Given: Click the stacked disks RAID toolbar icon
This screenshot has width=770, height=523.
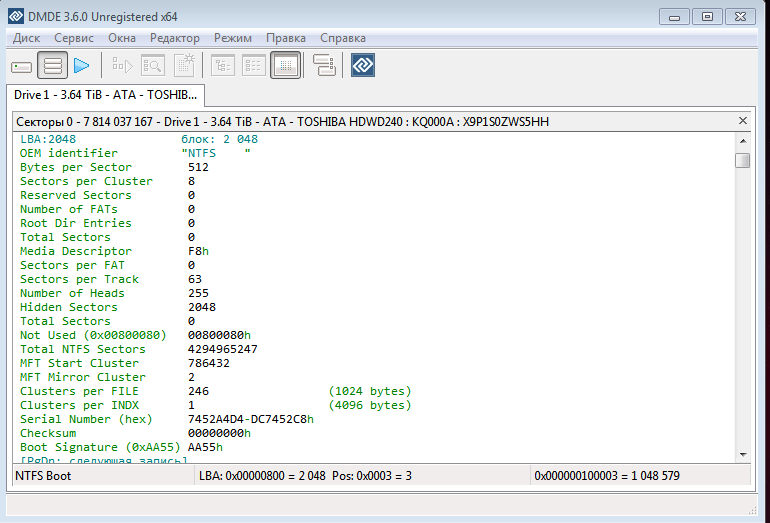Looking at the screenshot, I should coord(324,66).
